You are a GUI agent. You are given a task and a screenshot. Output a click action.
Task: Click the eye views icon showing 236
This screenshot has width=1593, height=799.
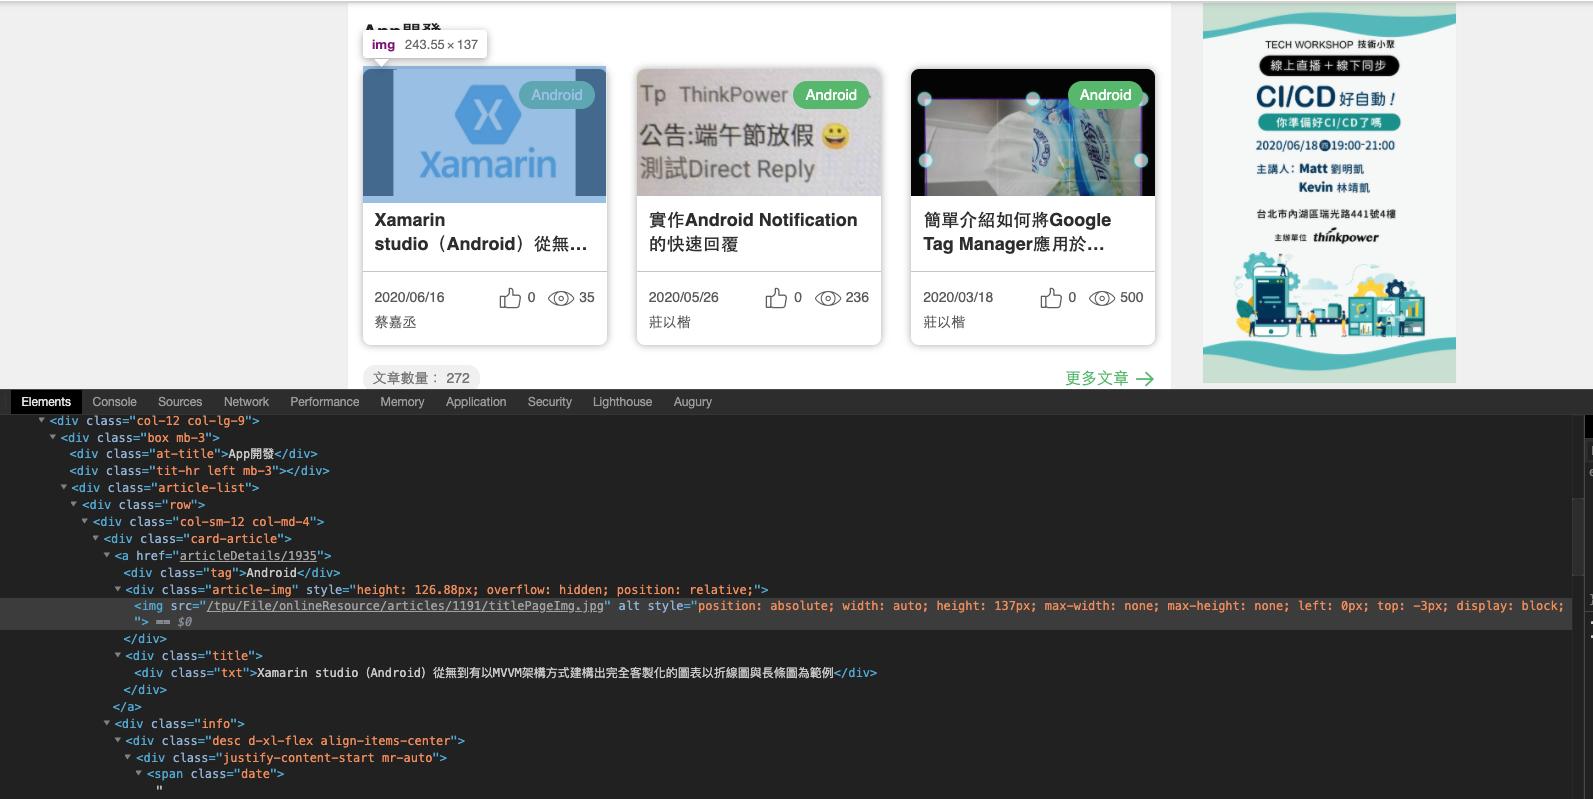[828, 298]
